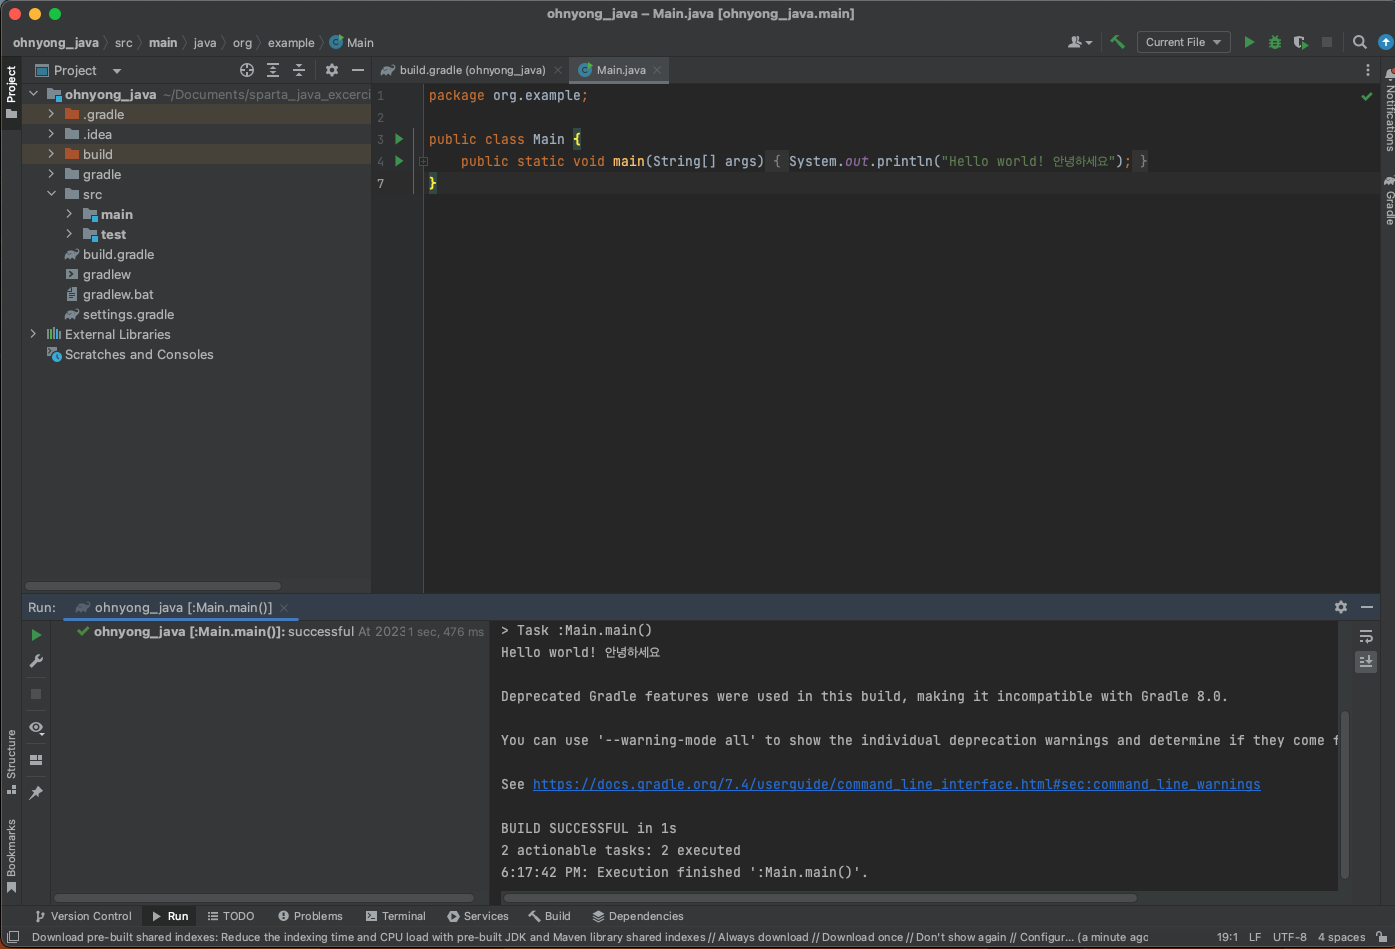Screen dimensions: 1395x949
Task: Click Expand All in Project panel
Action: click(x=273, y=70)
